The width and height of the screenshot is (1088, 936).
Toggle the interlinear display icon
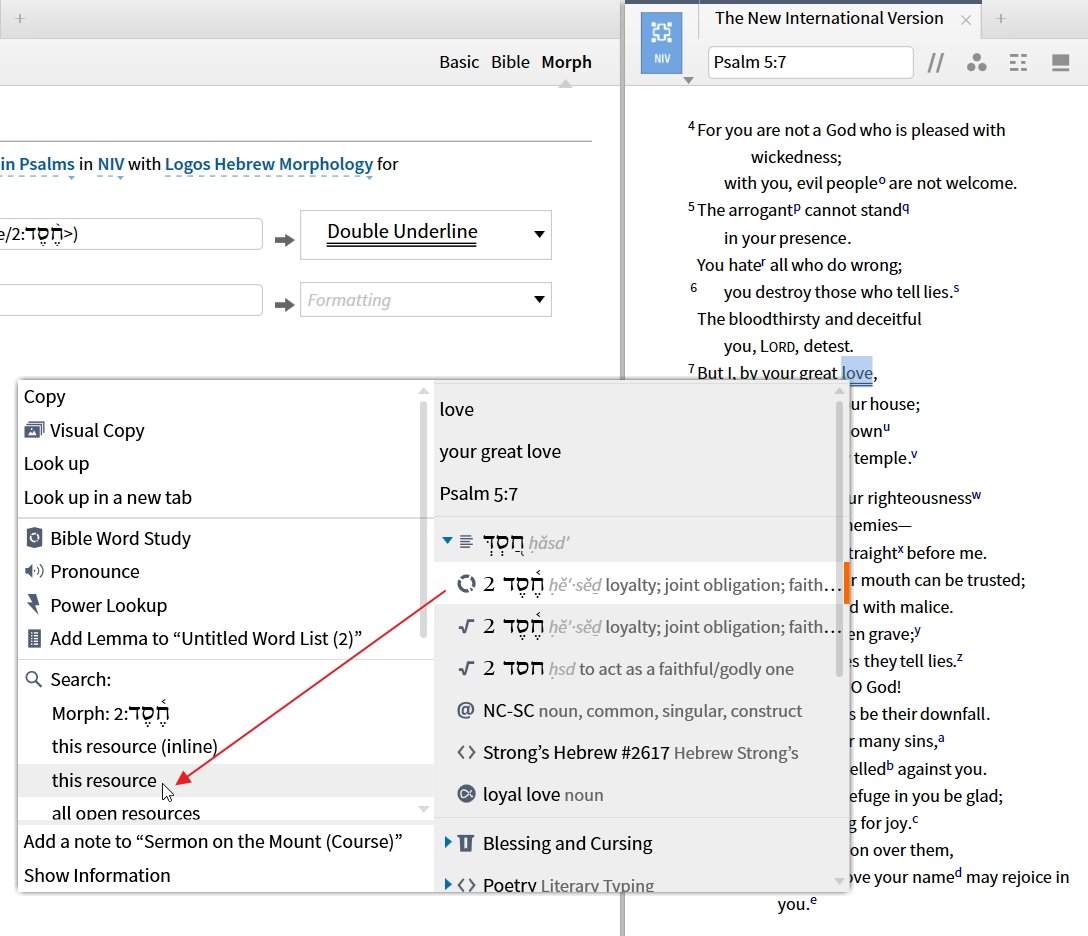[x=1018, y=63]
